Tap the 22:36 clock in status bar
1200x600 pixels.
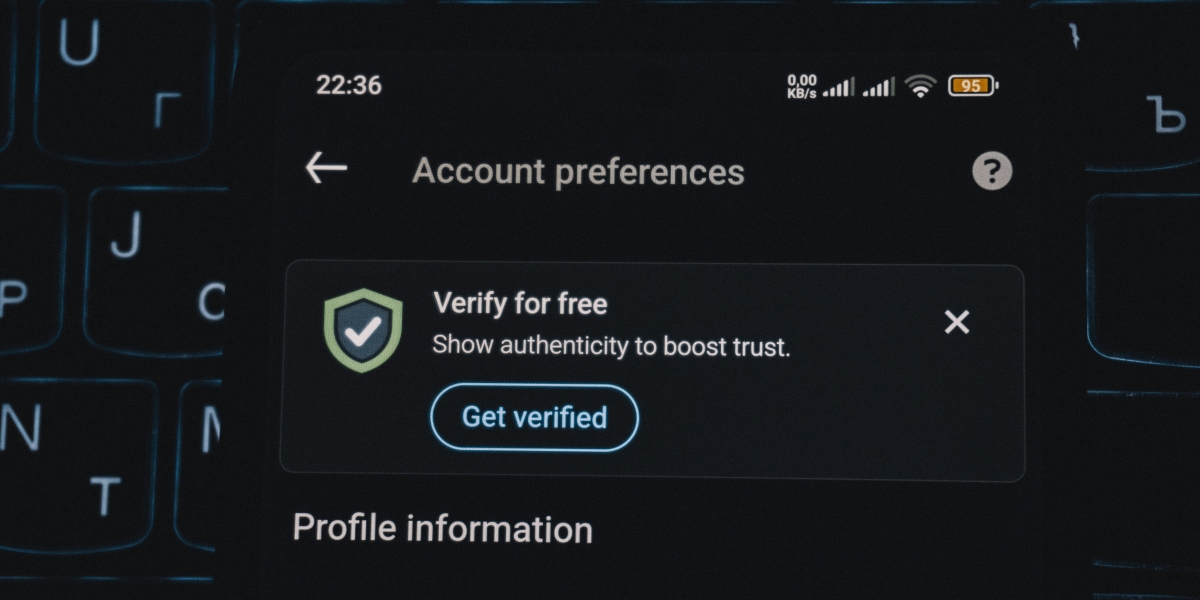(349, 86)
